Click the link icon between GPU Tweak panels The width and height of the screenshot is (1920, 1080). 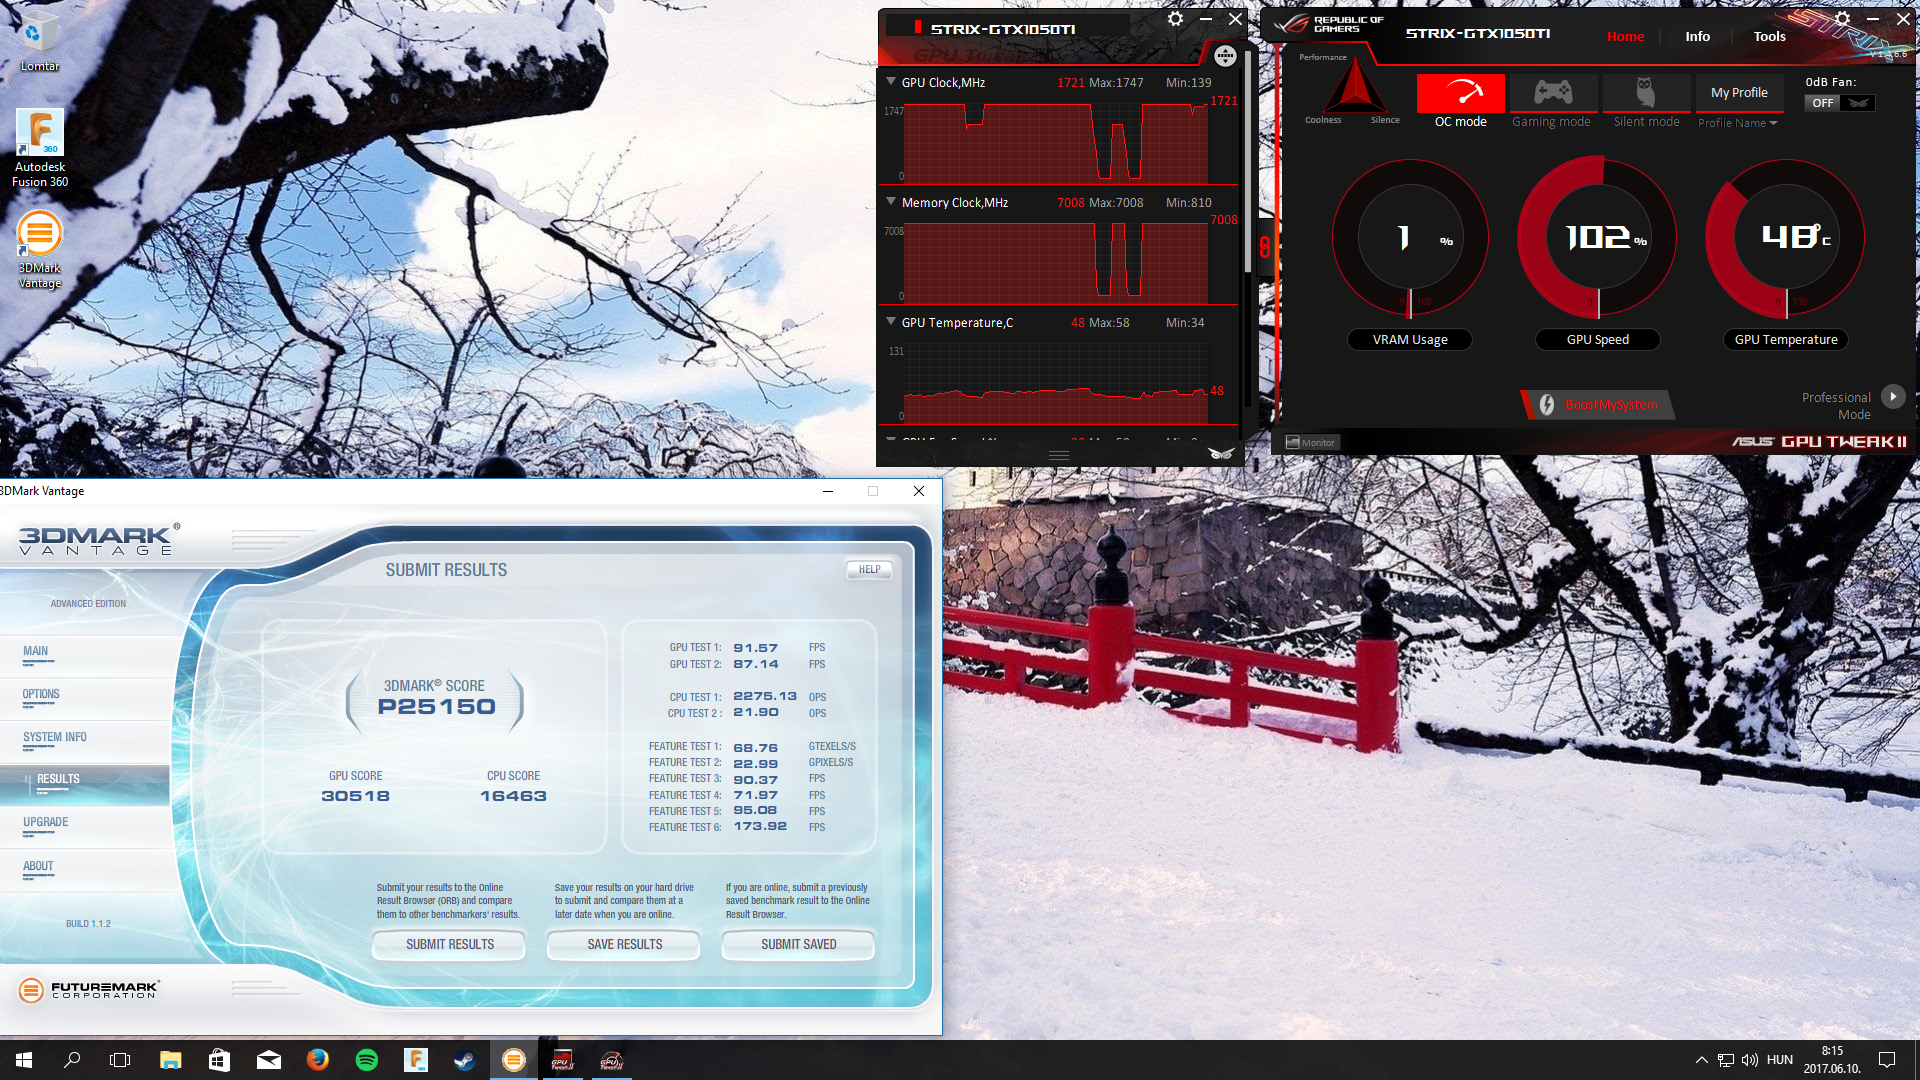[x=1265, y=247]
